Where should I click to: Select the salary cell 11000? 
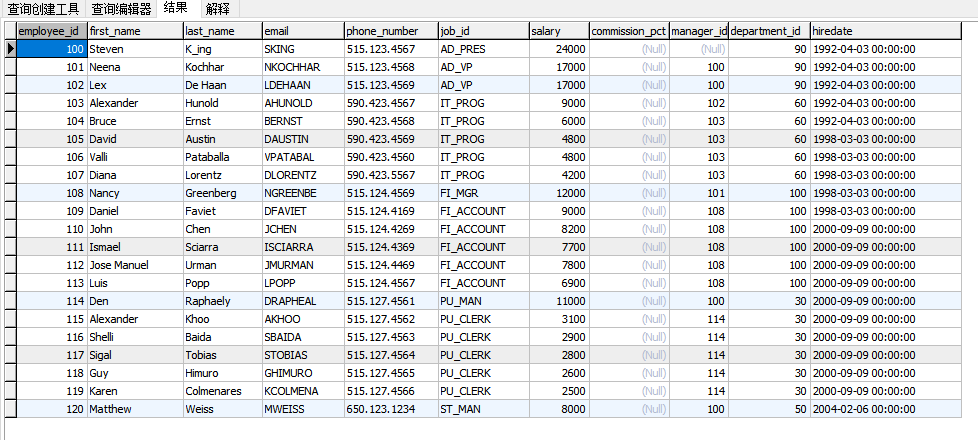(559, 301)
